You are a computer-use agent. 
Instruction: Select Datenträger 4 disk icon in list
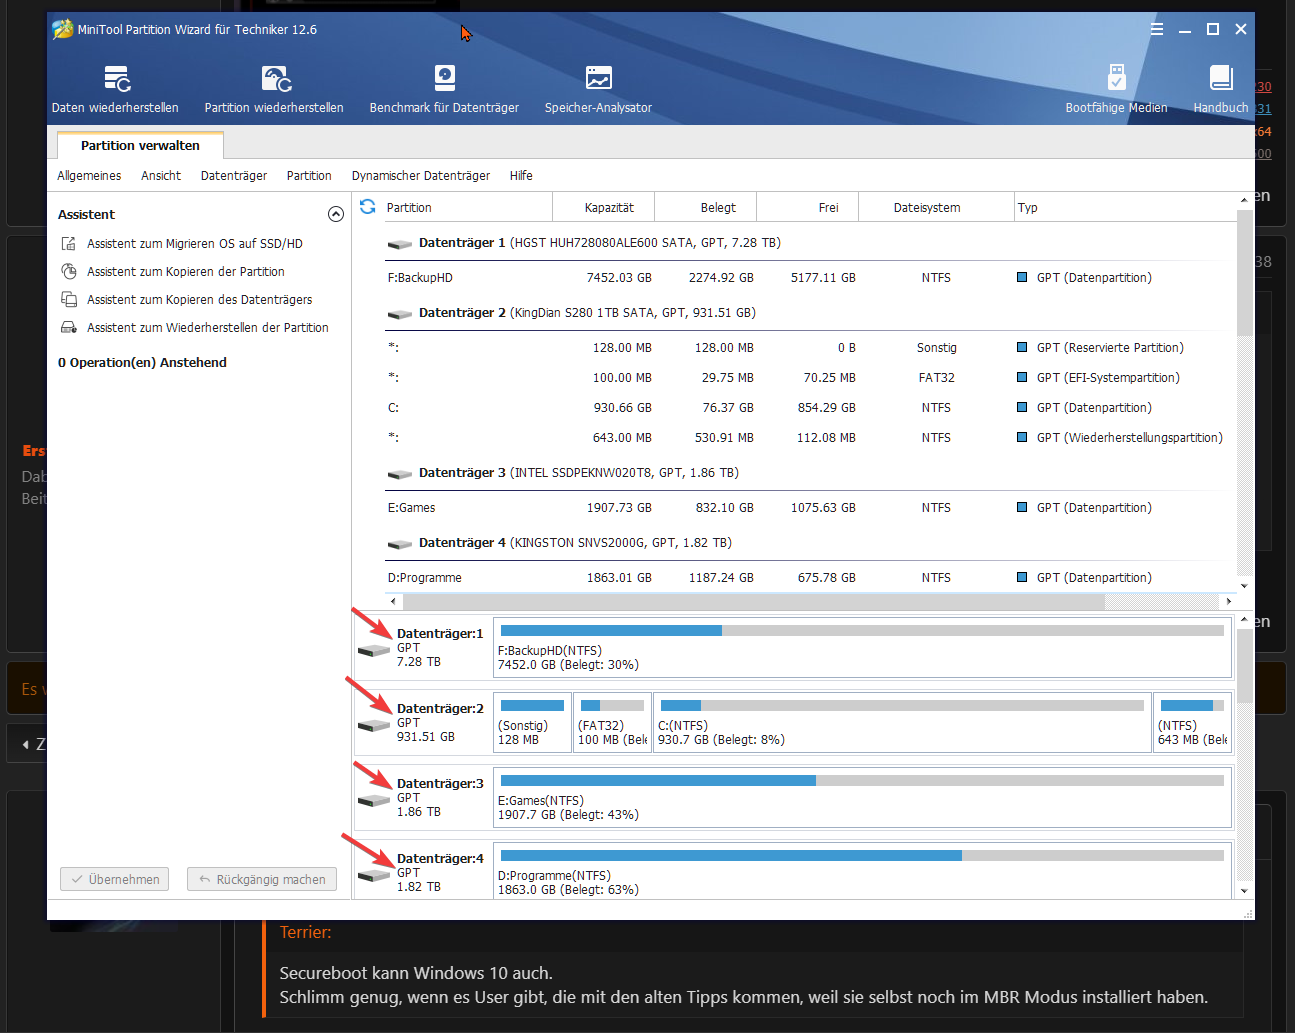[x=400, y=544]
